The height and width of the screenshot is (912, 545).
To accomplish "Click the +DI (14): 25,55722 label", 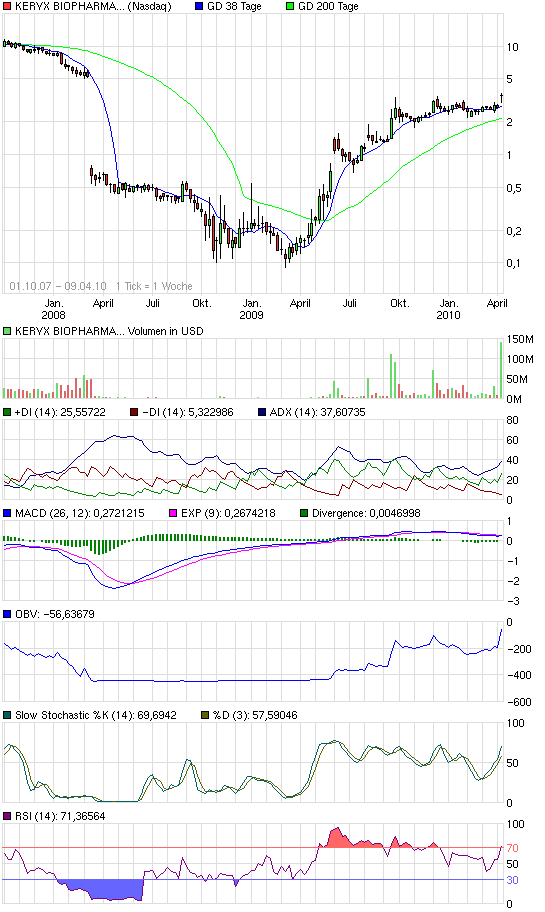I will click(x=60, y=412).
